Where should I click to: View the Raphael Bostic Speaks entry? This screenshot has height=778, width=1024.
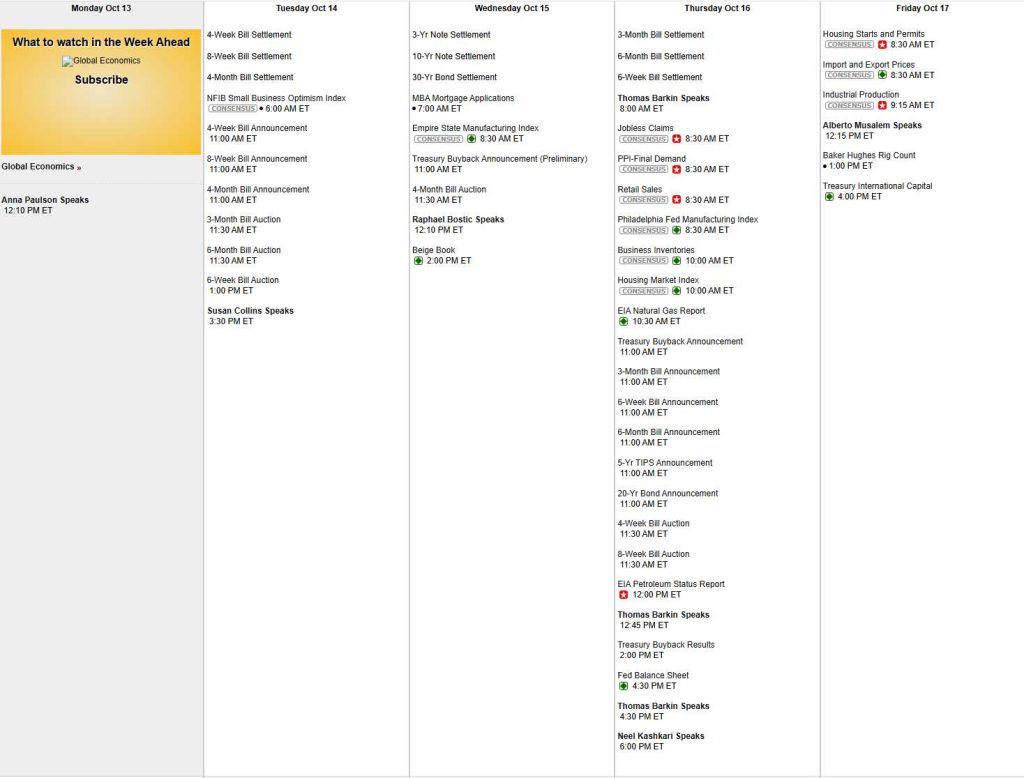(x=458, y=219)
